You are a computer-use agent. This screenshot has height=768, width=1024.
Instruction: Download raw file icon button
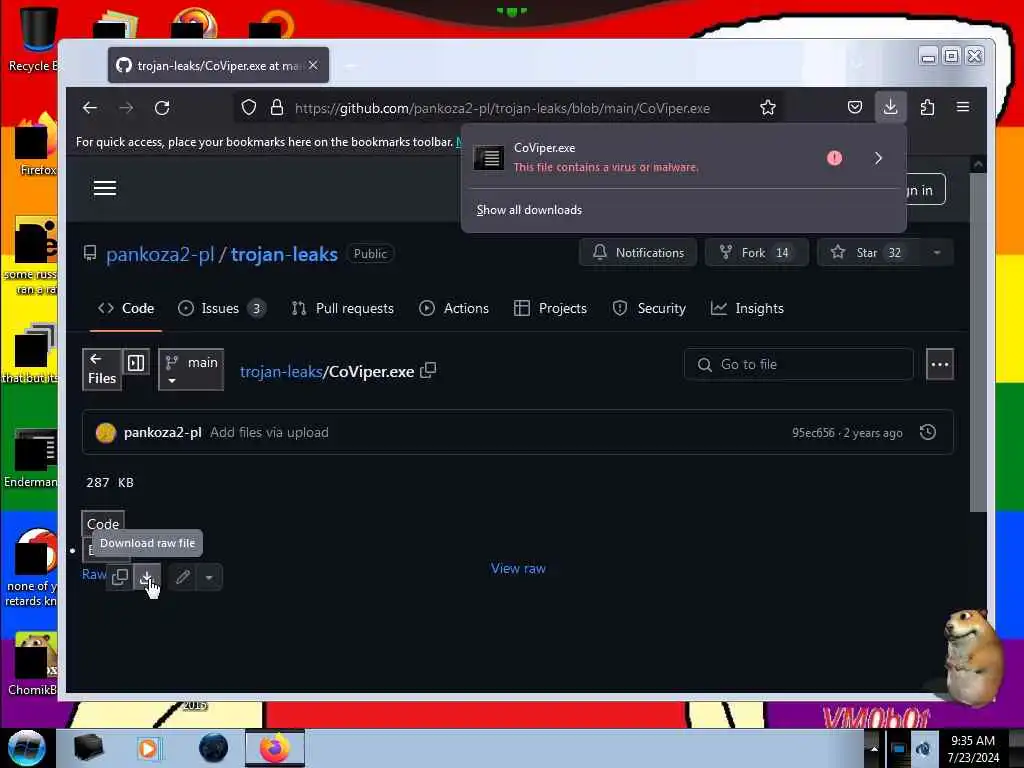pos(147,577)
